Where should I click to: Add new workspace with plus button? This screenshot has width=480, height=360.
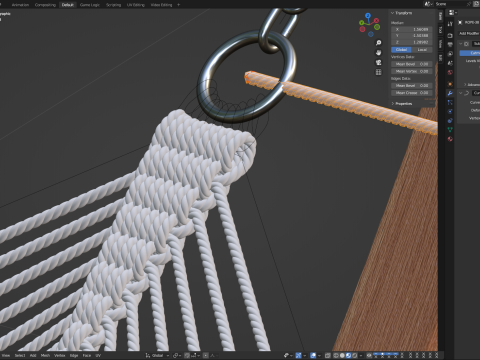coord(178,5)
